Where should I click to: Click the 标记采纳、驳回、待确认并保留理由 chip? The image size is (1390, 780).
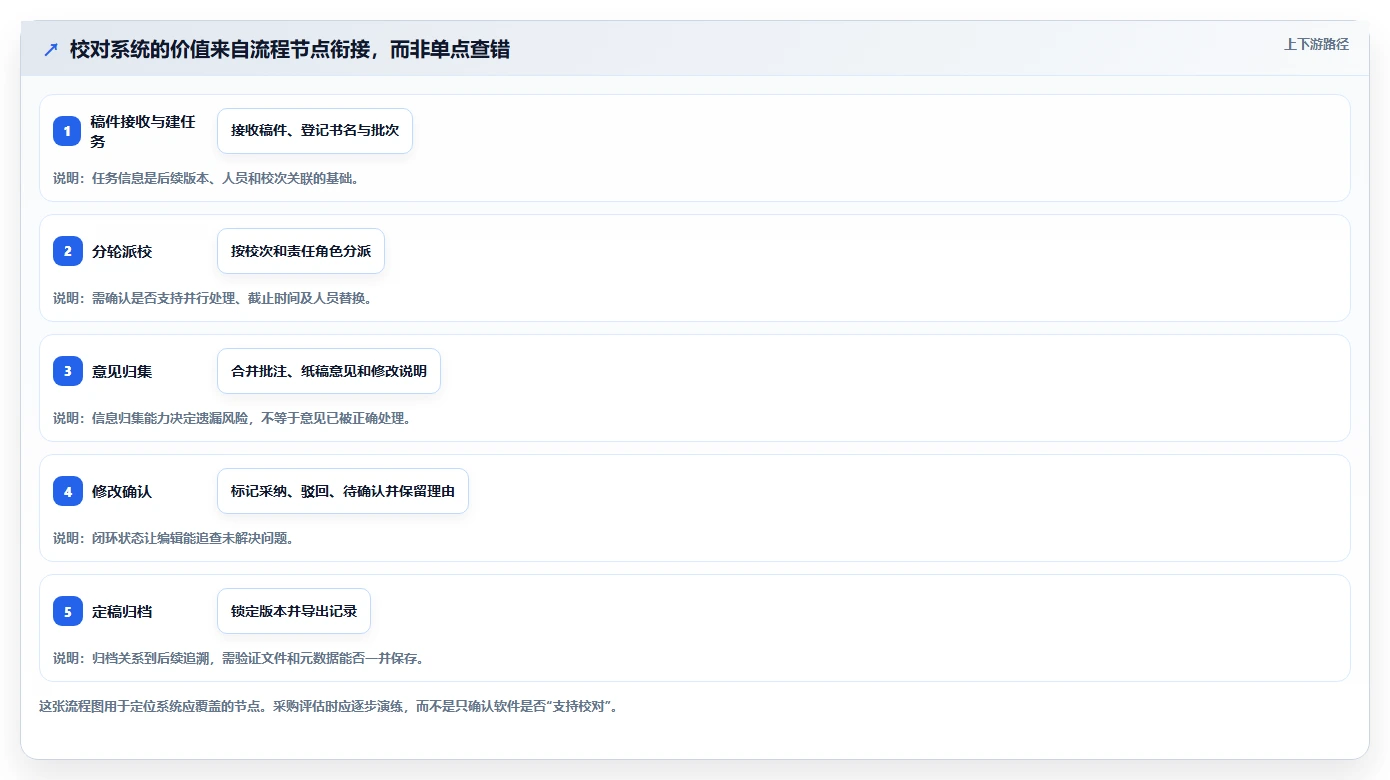click(343, 491)
